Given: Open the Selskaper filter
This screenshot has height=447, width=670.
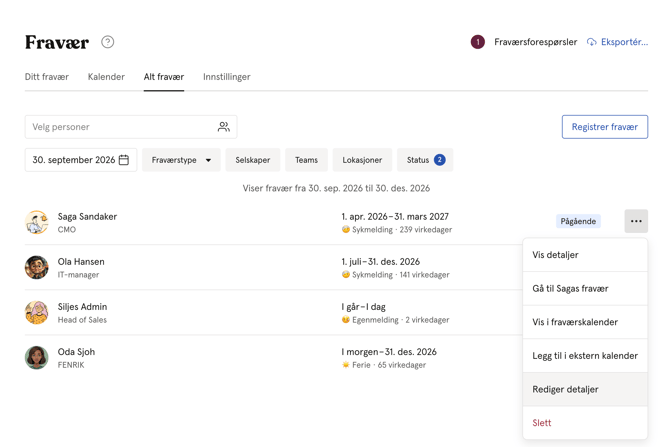Looking at the screenshot, I should [x=253, y=160].
